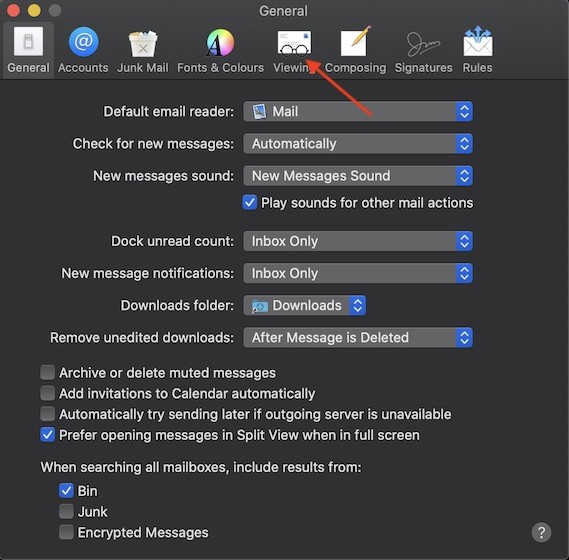The width and height of the screenshot is (569, 560).
Task: Click the help question mark button
Action: point(541,532)
